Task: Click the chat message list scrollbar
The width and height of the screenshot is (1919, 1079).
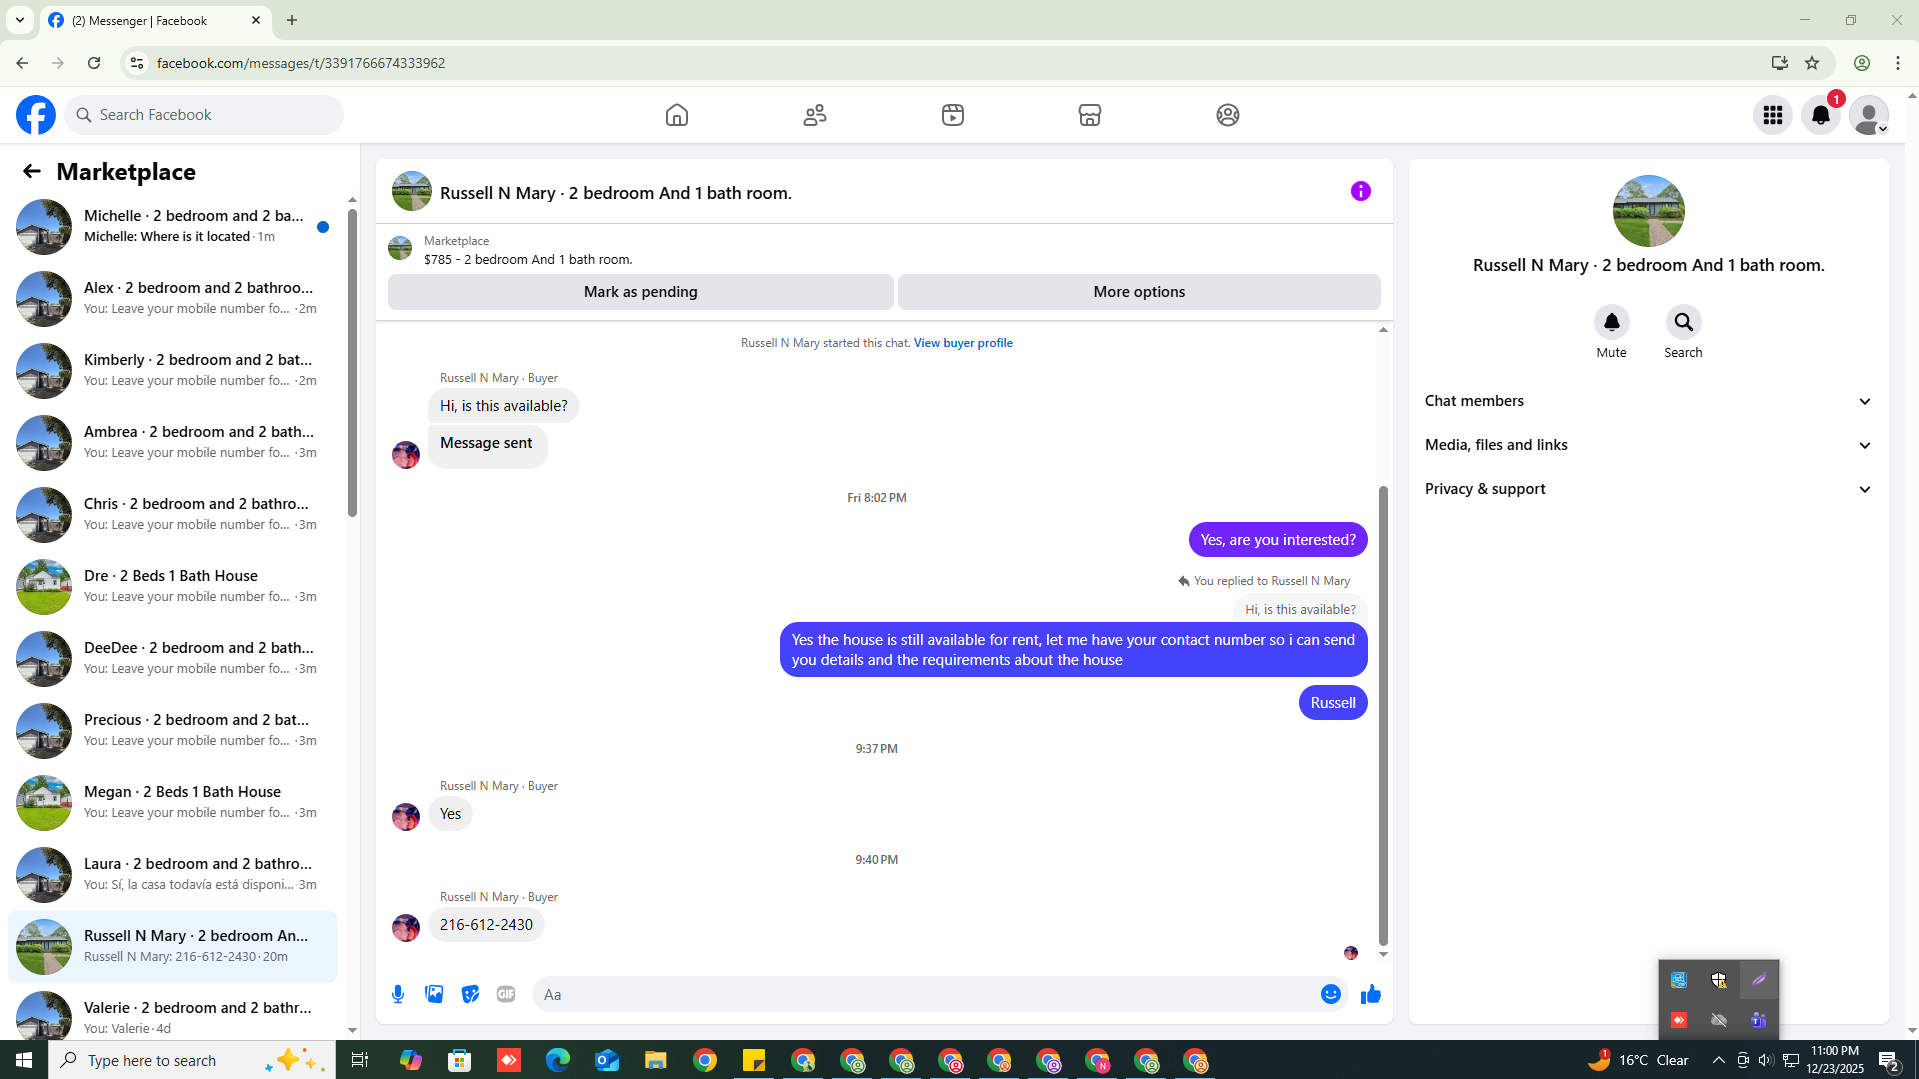Action: coord(1383,715)
